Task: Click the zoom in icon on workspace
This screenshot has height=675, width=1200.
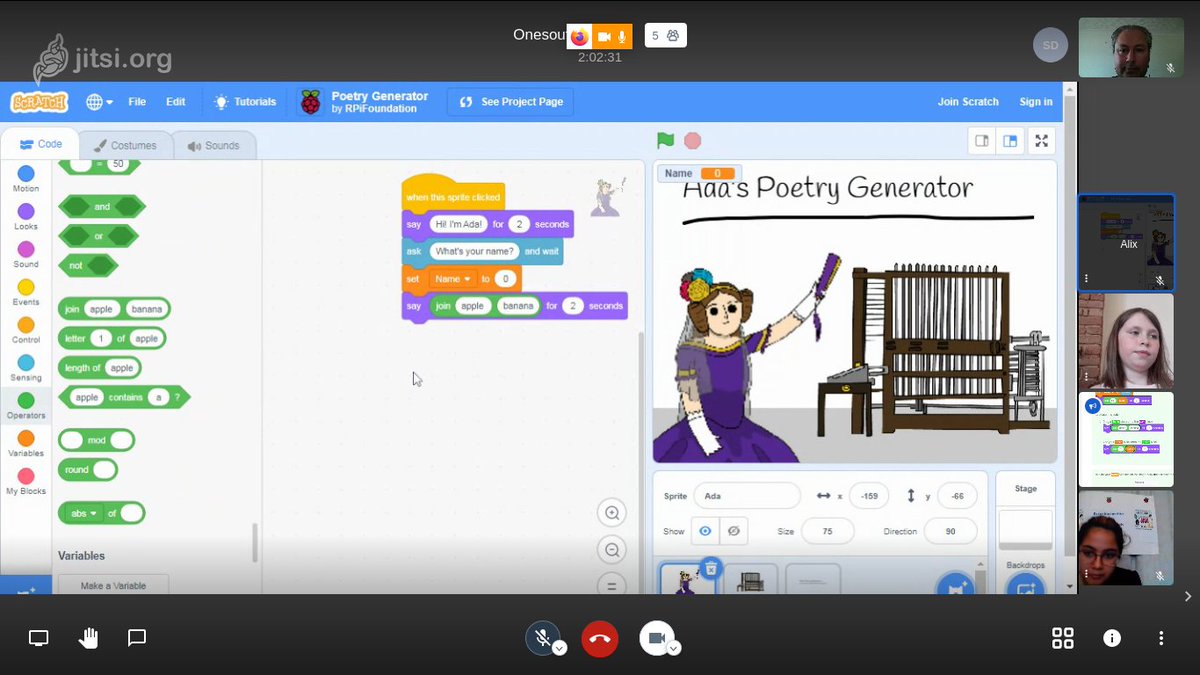Action: [611, 513]
